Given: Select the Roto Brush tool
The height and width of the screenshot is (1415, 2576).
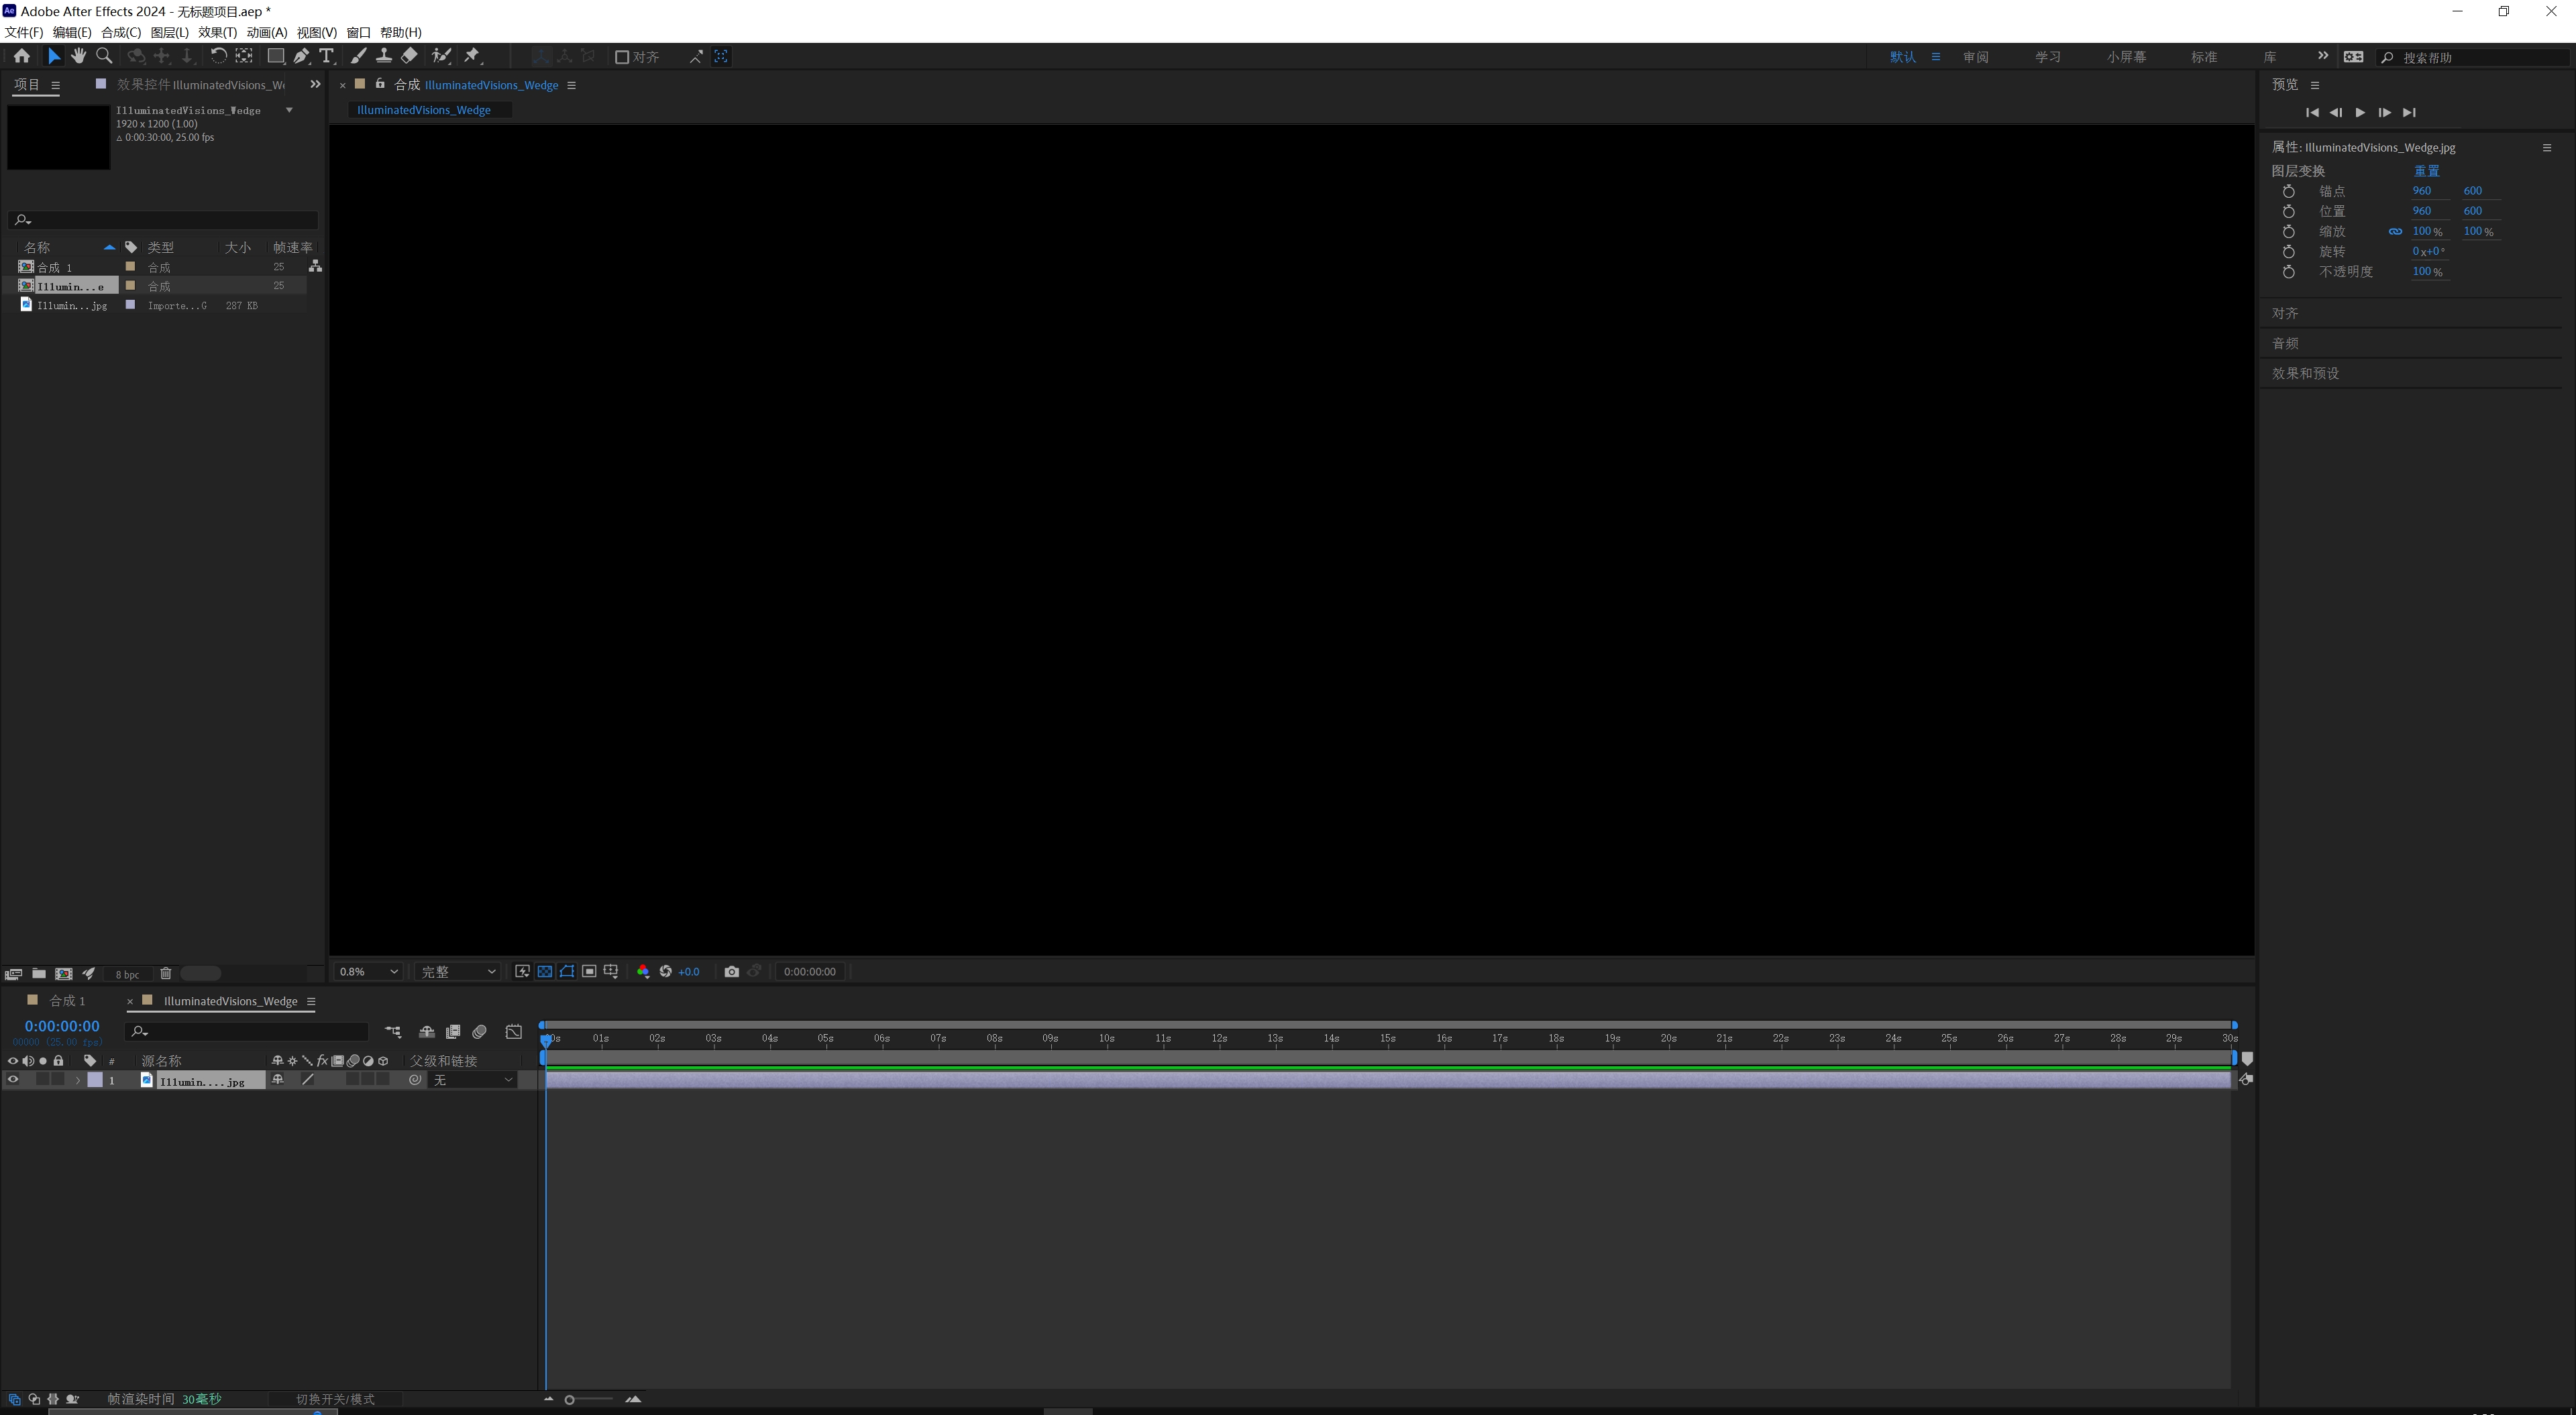Looking at the screenshot, I should click(x=442, y=56).
